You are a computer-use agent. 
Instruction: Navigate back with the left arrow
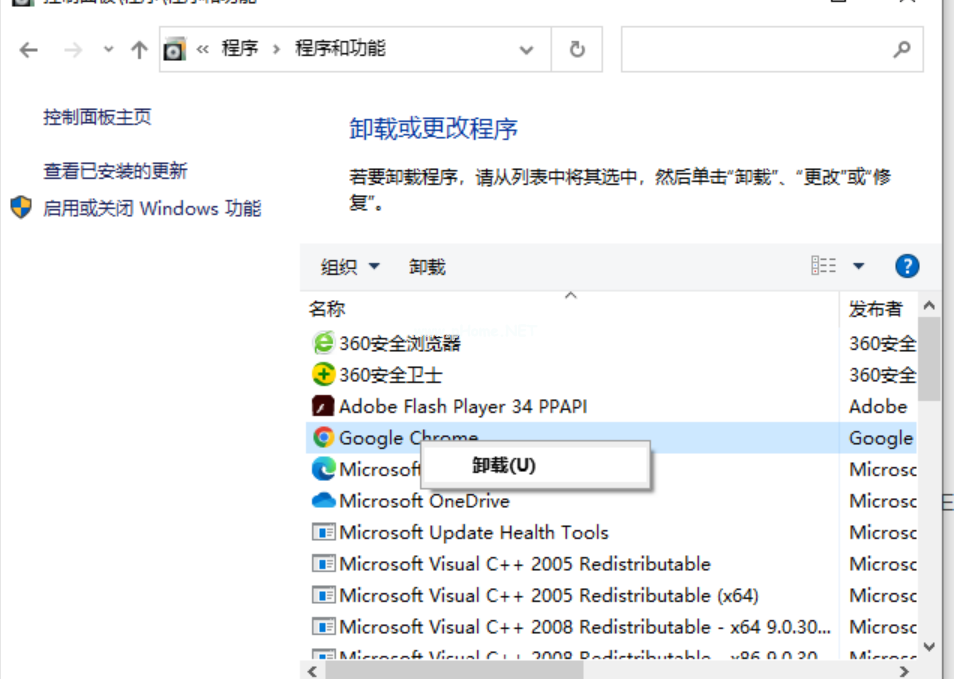click(29, 50)
